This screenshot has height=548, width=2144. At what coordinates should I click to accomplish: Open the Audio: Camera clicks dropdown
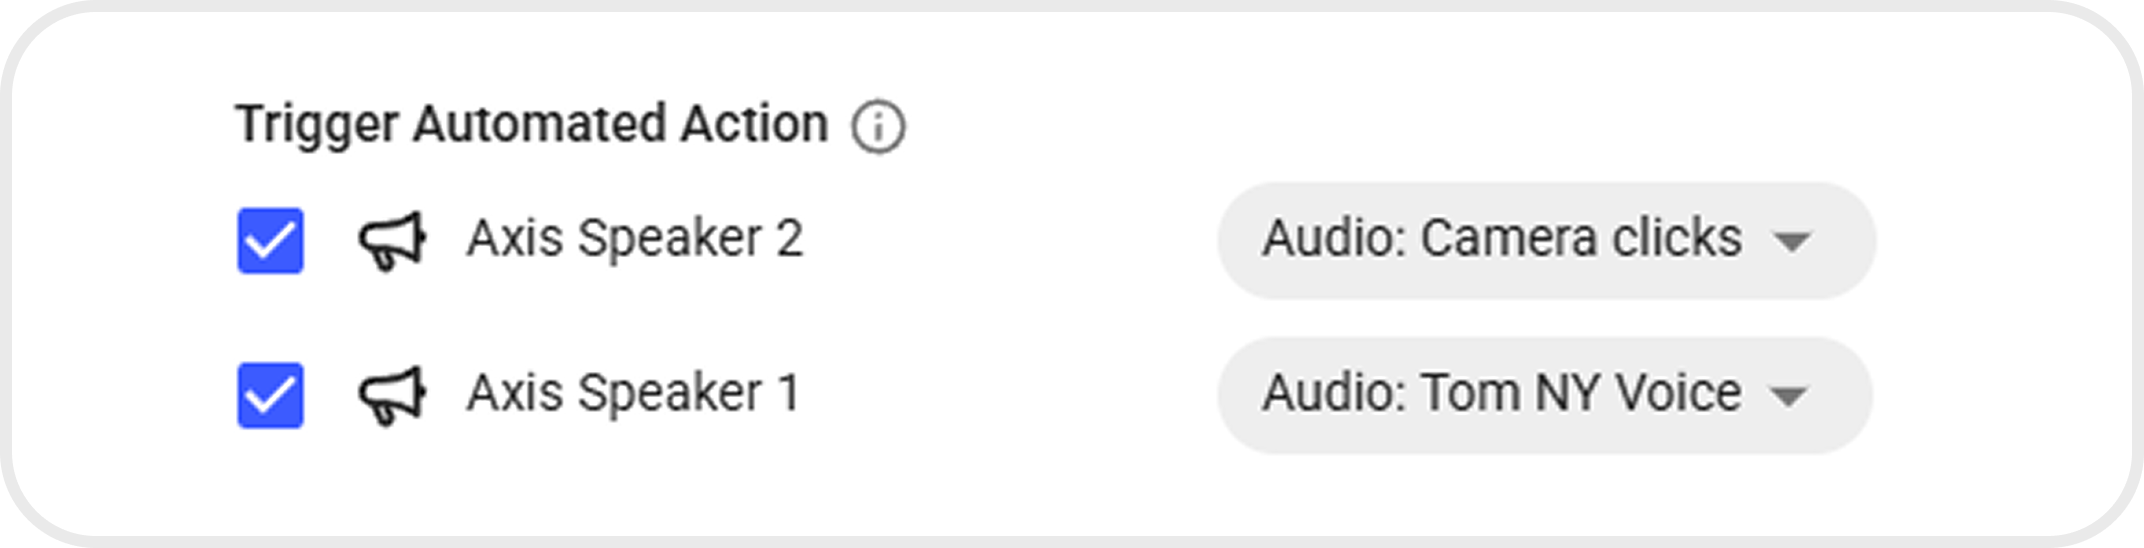tap(1545, 240)
